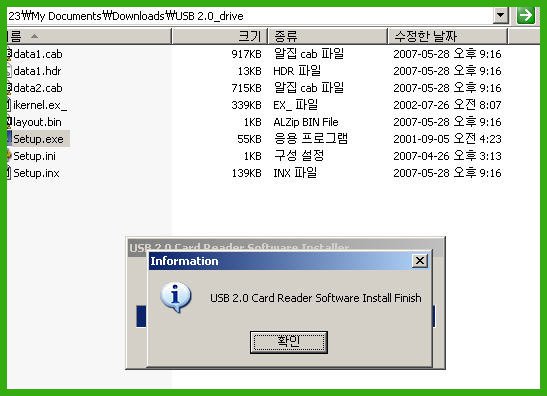Sort by the 종류 column header
547x396 pixels.
coord(328,36)
